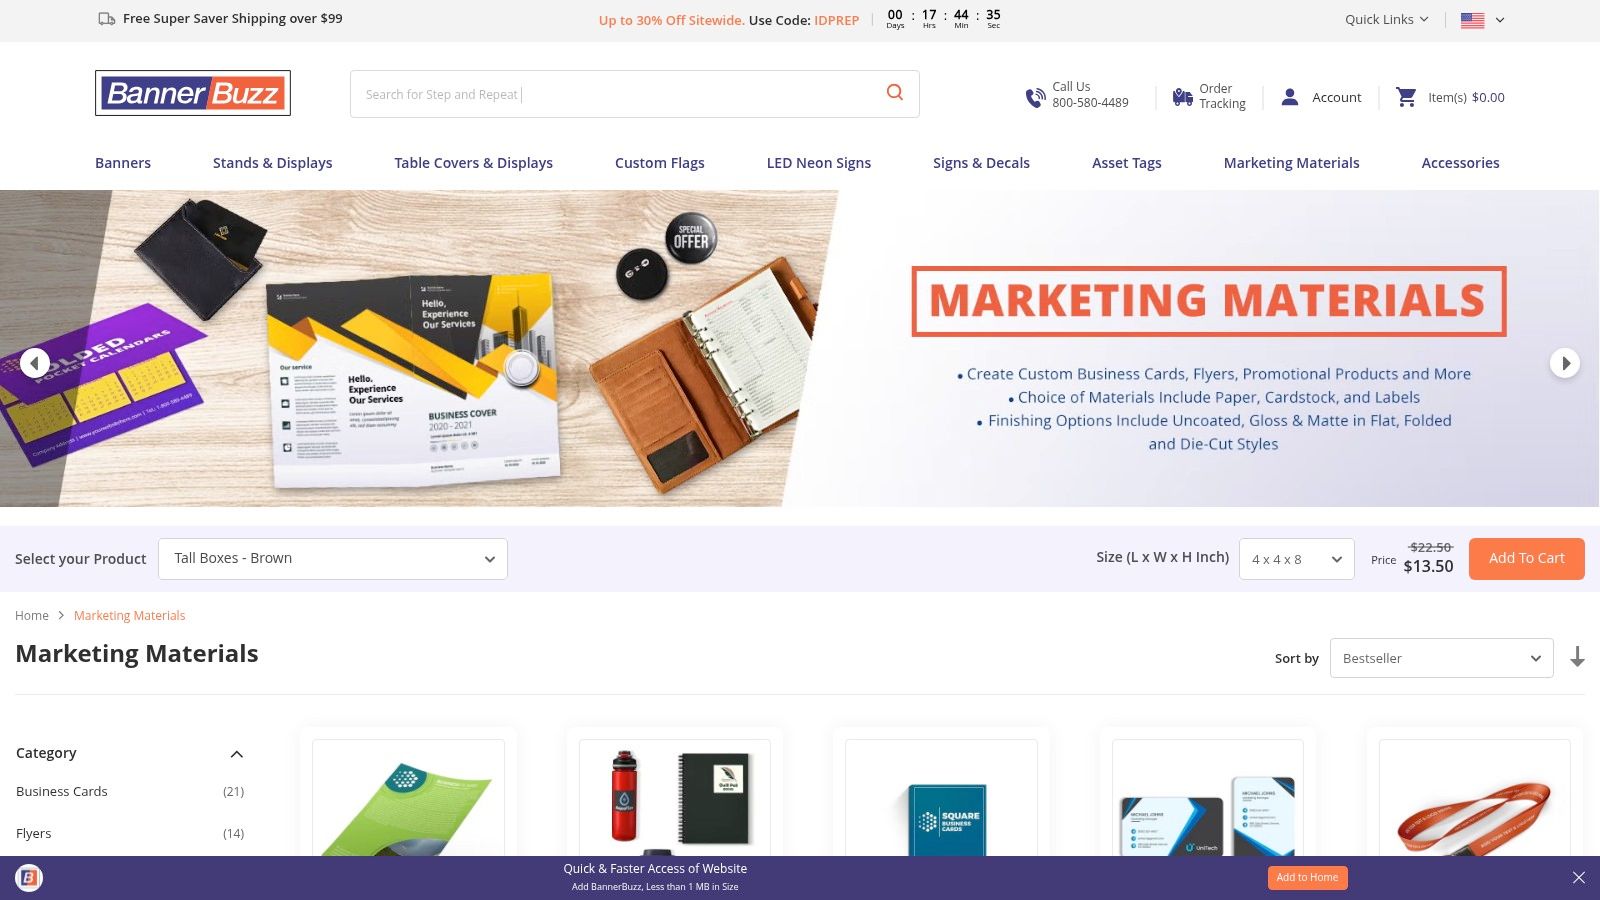
Task: Click Item(s) $0.00 cart text
Action: 1466,97
